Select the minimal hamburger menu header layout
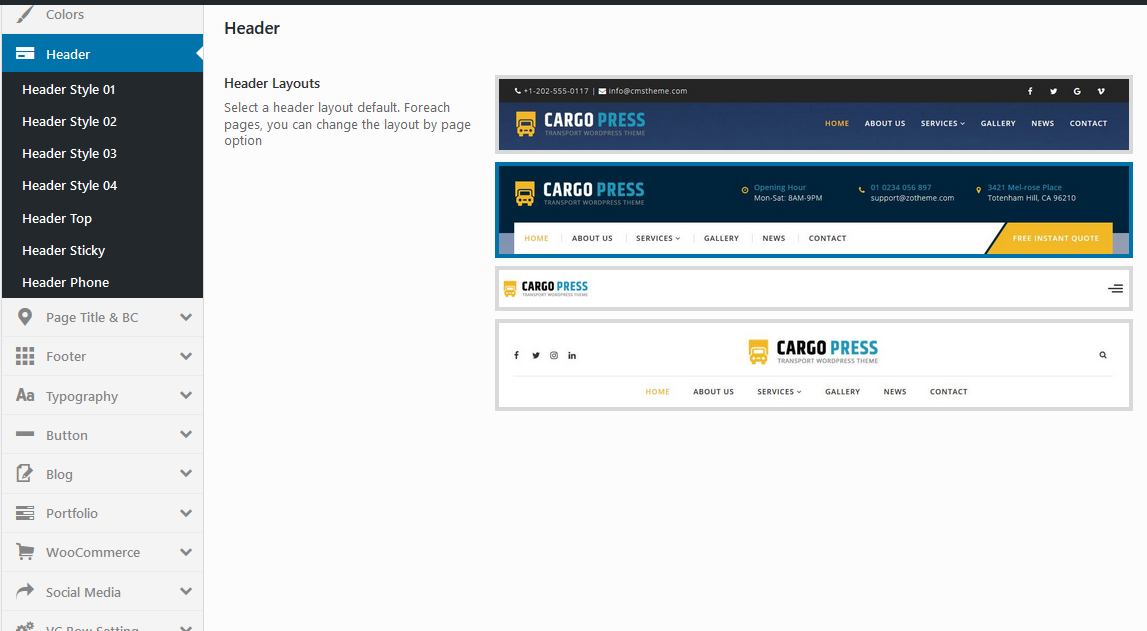Image resolution: width=1147 pixels, height=631 pixels. click(x=813, y=288)
